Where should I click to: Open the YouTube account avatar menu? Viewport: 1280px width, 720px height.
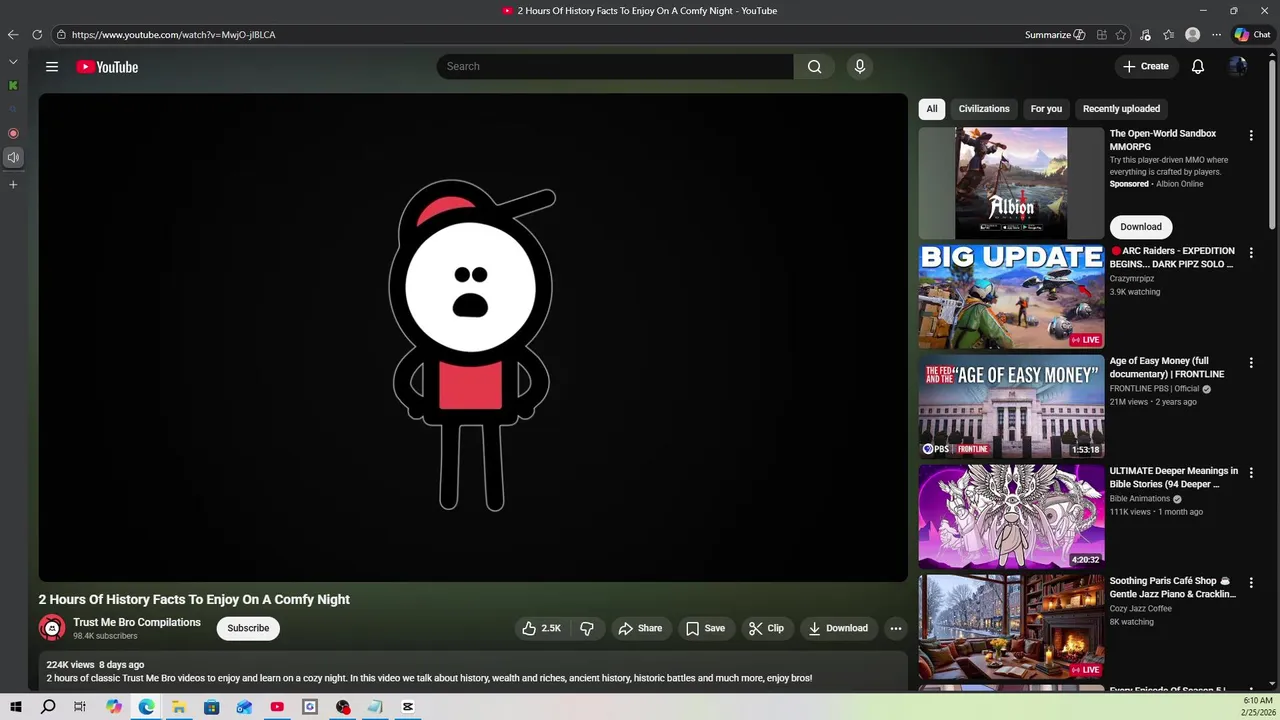pos(1238,67)
